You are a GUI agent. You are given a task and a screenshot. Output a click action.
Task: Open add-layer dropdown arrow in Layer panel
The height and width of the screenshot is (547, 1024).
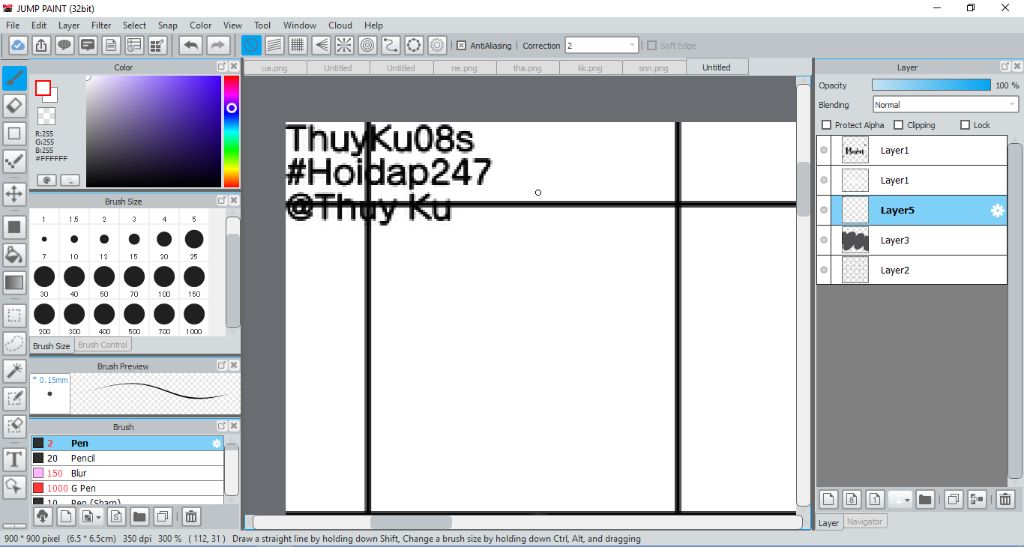tap(908, 500)
